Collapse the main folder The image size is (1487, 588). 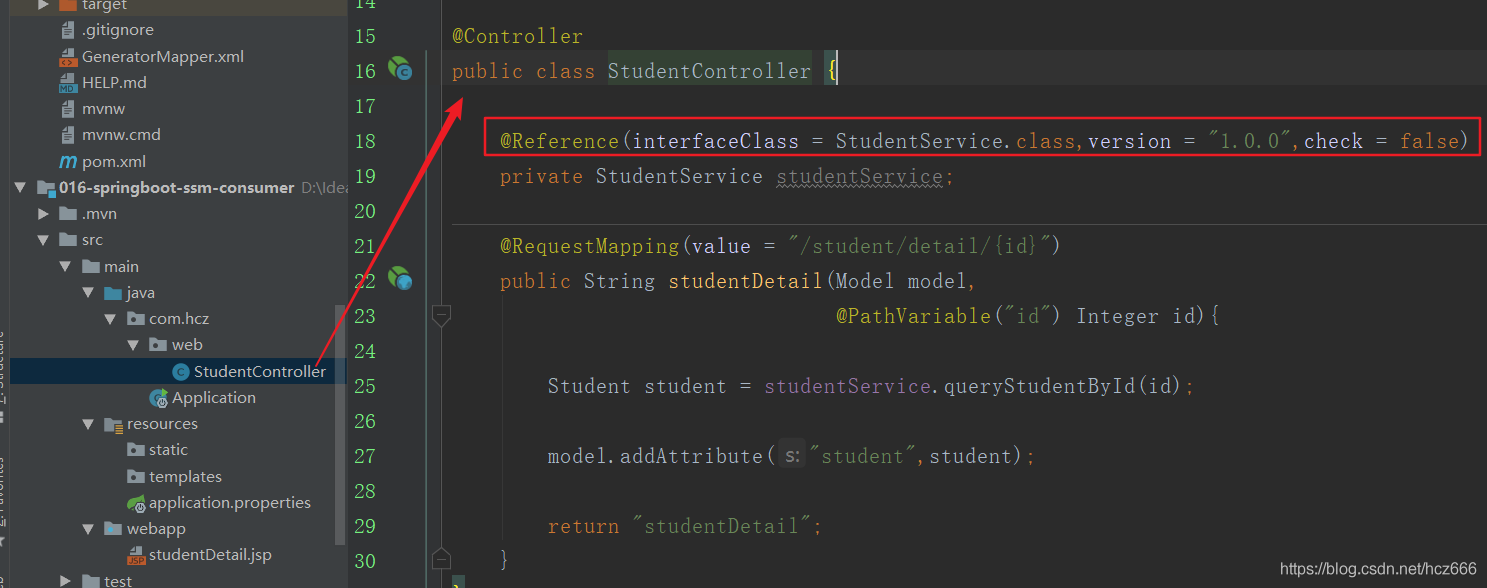[x=65, y=266]
